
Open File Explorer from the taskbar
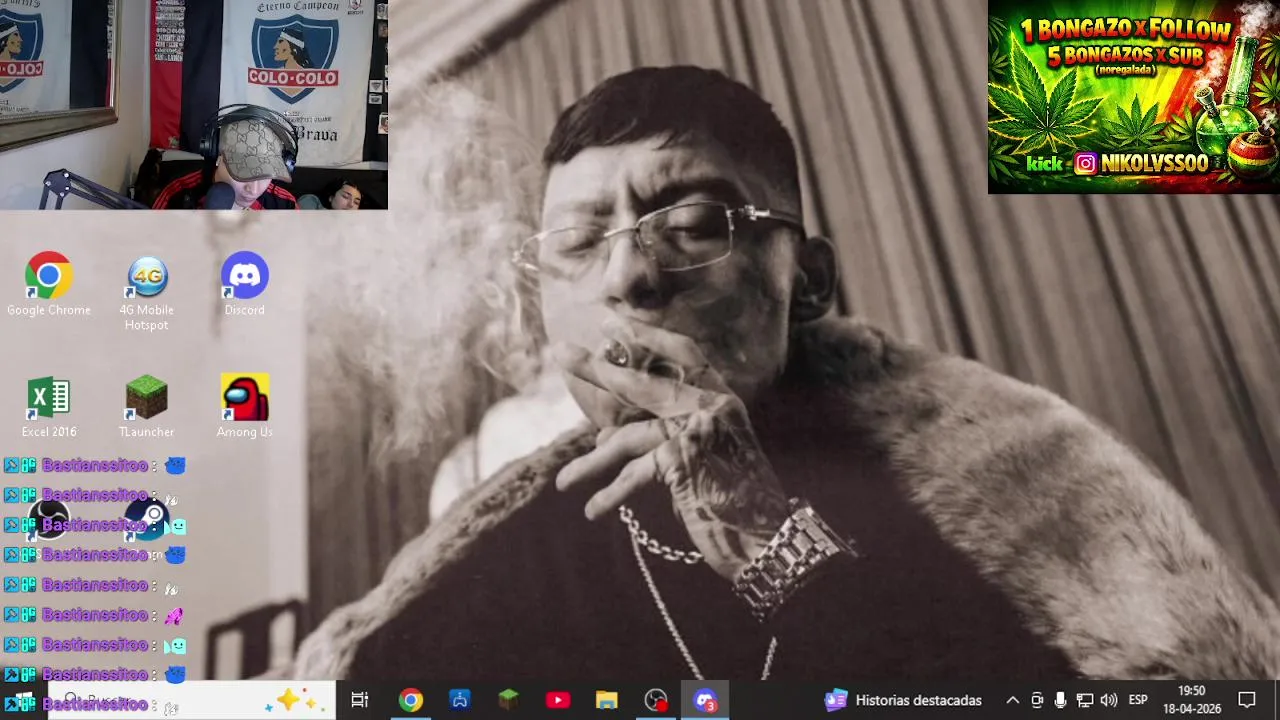click(x=607, y=700)
